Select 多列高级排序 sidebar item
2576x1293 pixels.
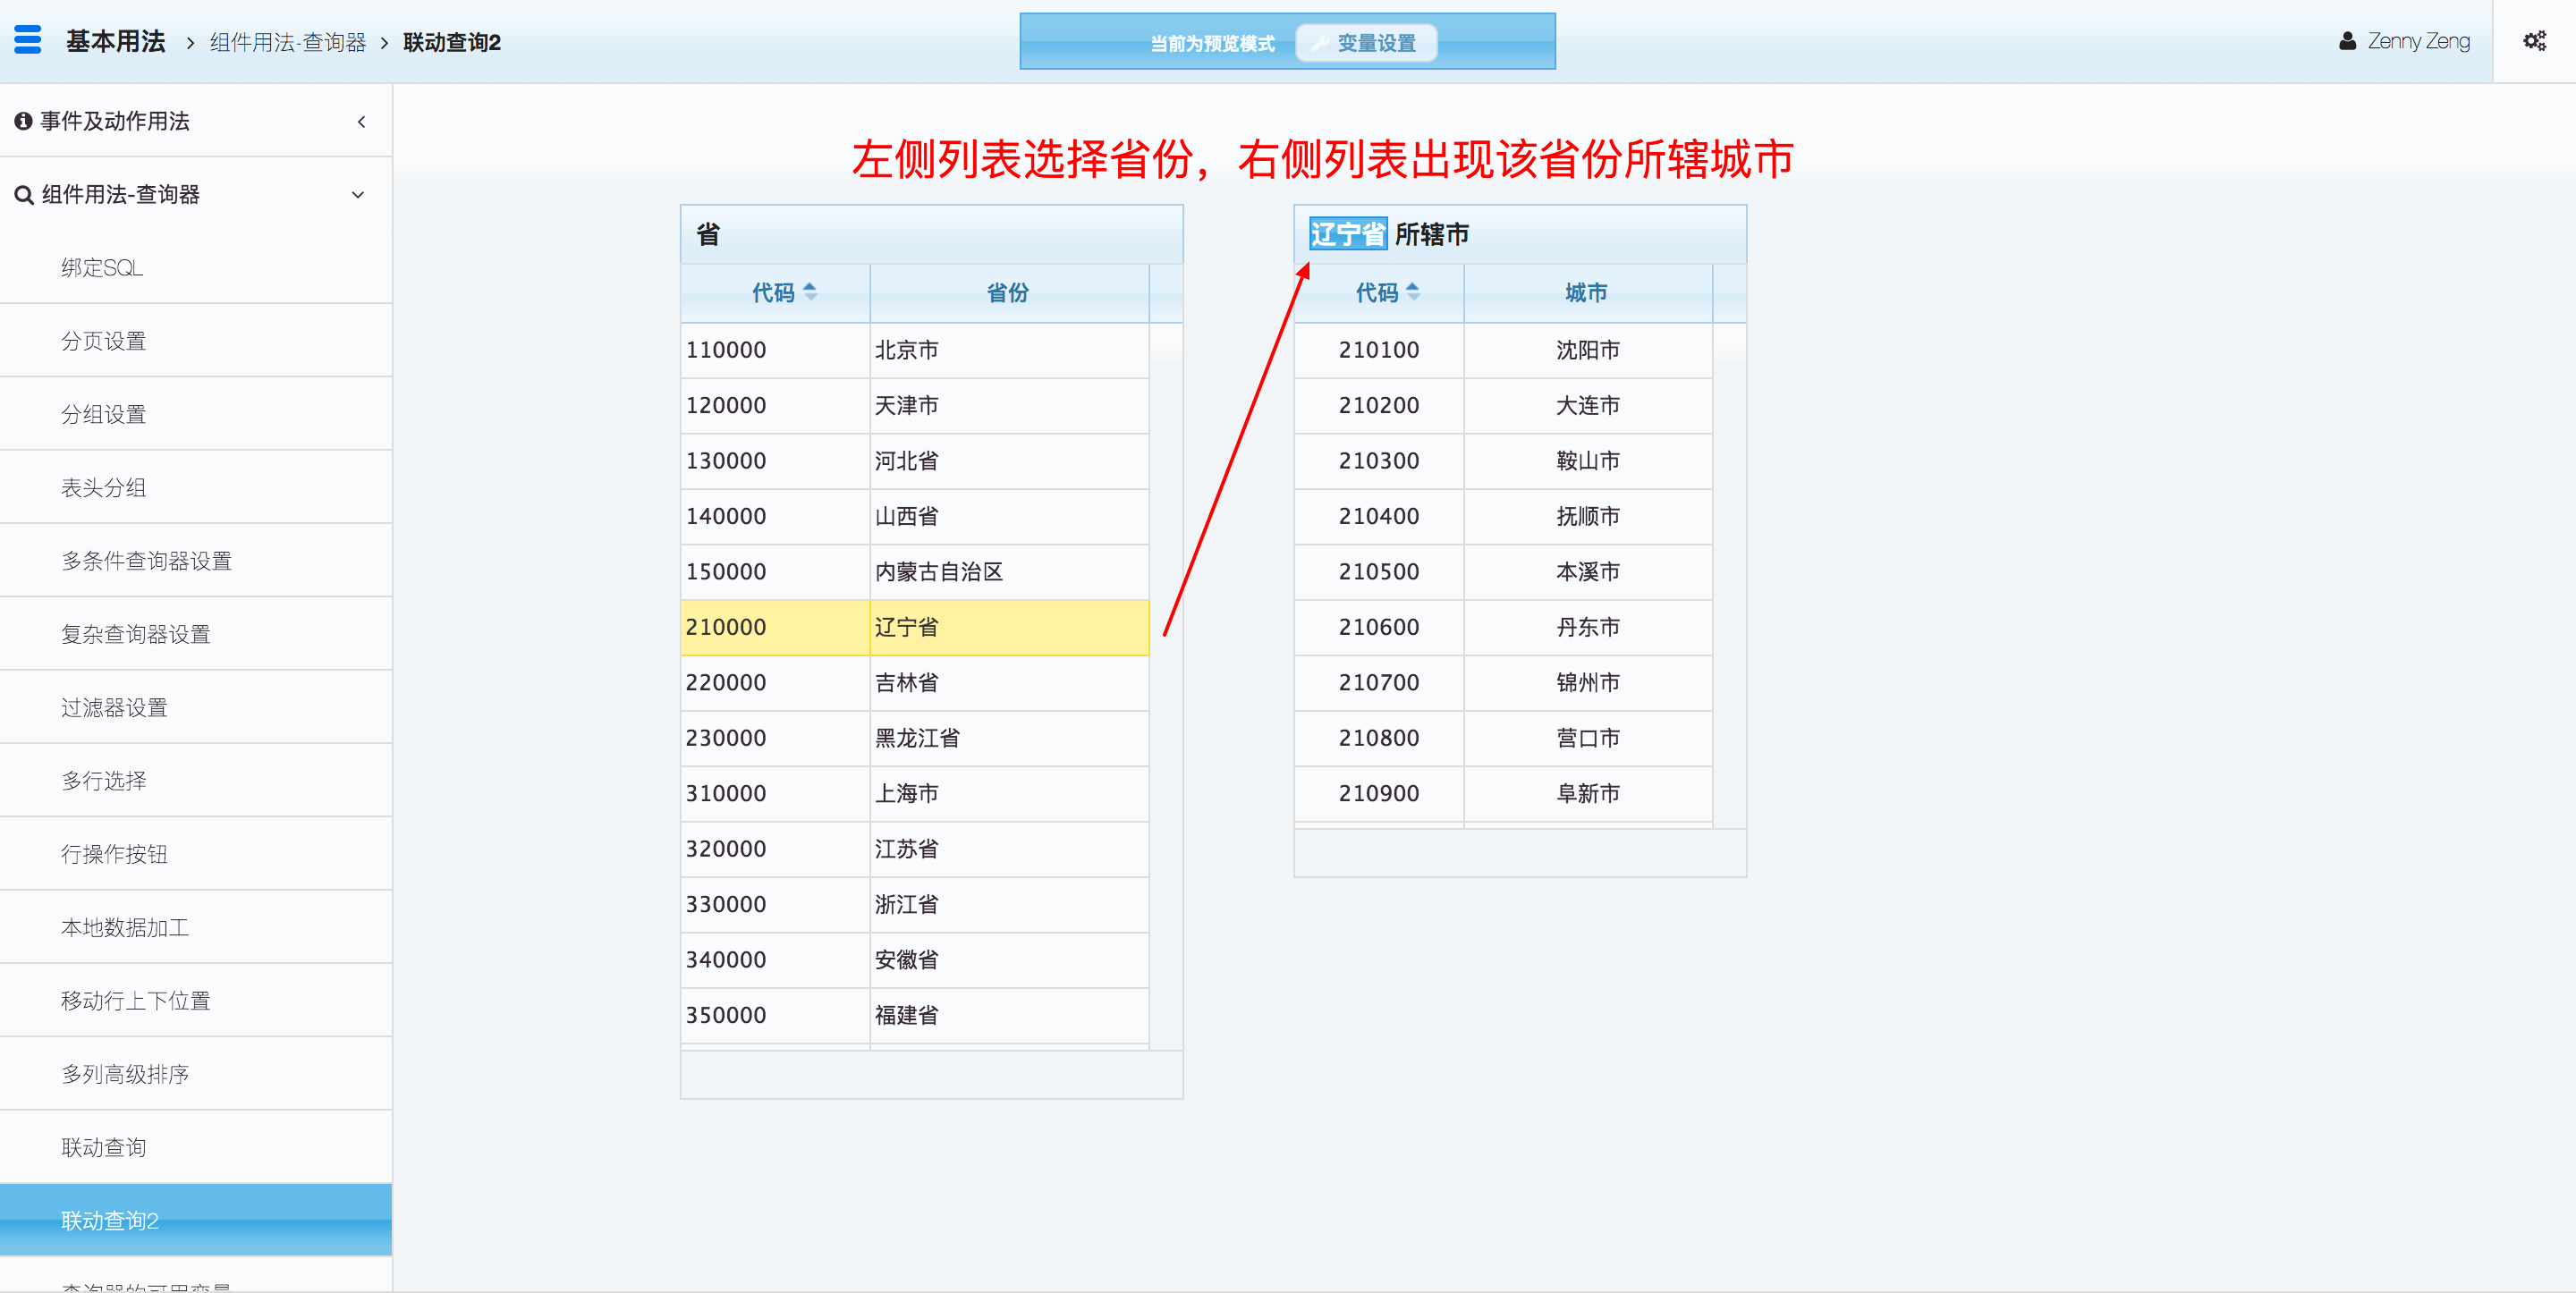(x=125, y=1074)
